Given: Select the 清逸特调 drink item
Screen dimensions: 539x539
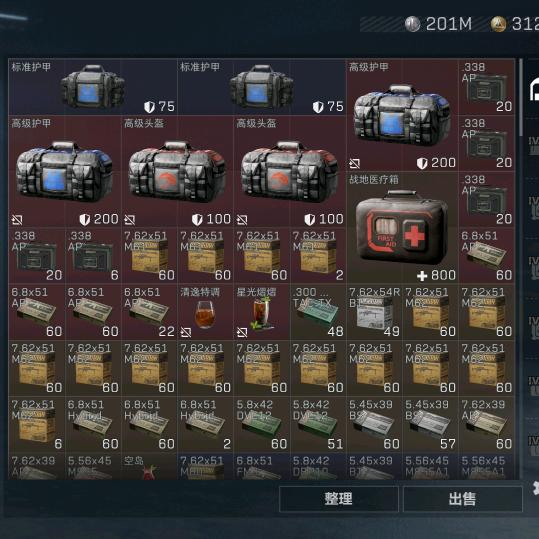Looking at the screenshot, I should [205, 312].
